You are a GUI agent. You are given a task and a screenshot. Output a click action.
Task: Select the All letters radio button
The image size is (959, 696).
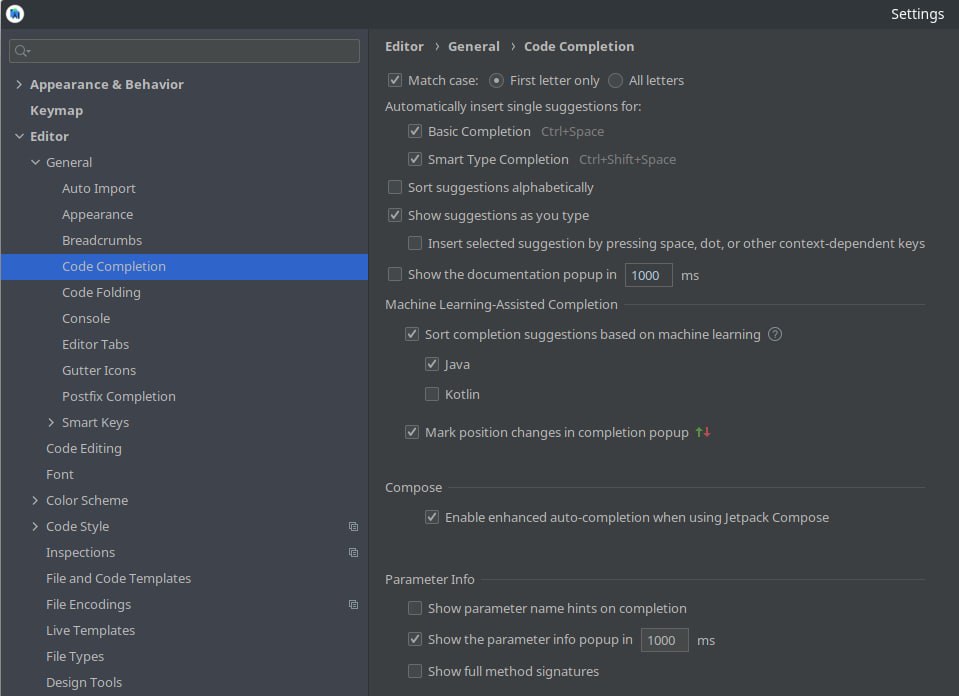[616, 80]
